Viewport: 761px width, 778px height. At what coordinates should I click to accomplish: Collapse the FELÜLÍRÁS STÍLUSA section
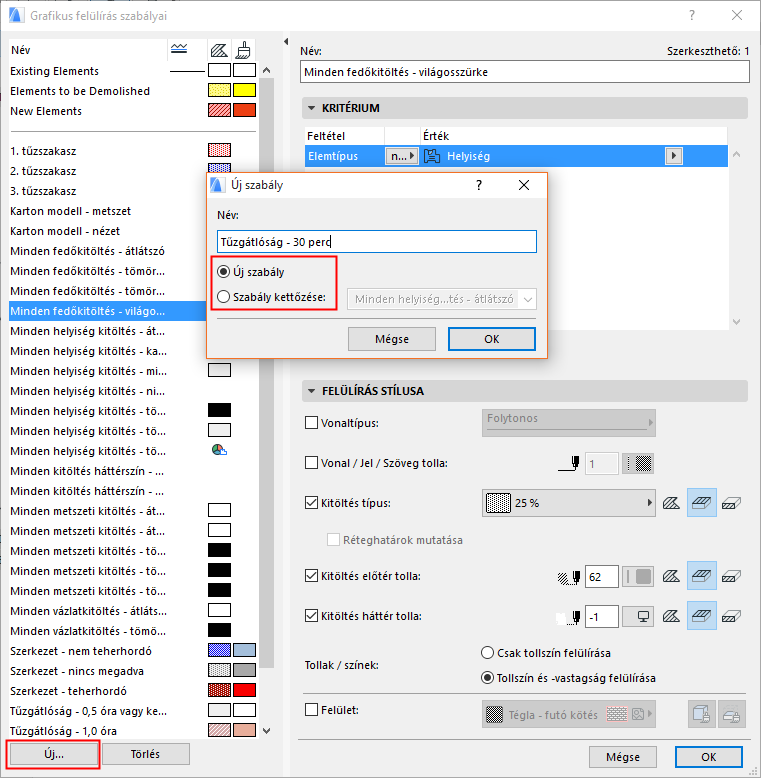(x=312, y=391)
